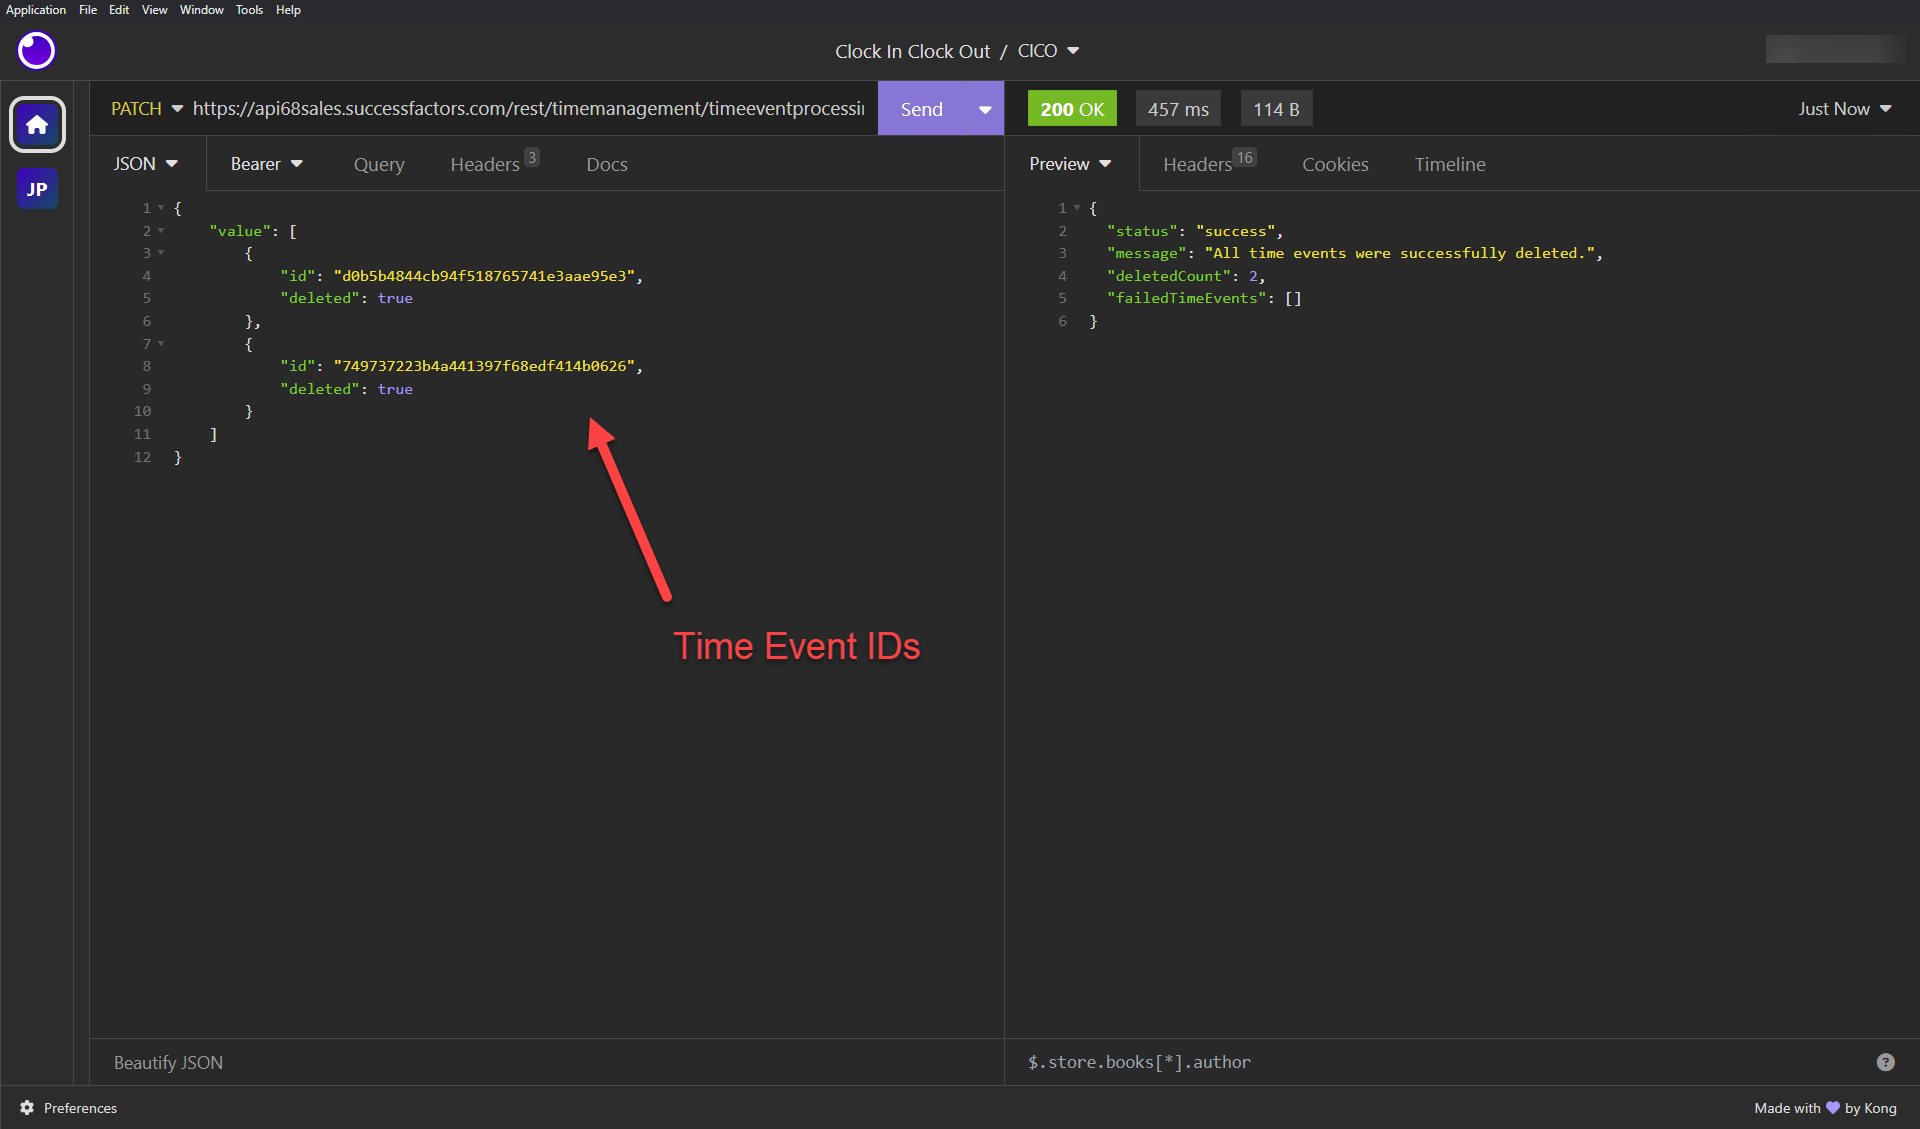Click the Clock In Clock Out breadcrumb

pos(912,51)
